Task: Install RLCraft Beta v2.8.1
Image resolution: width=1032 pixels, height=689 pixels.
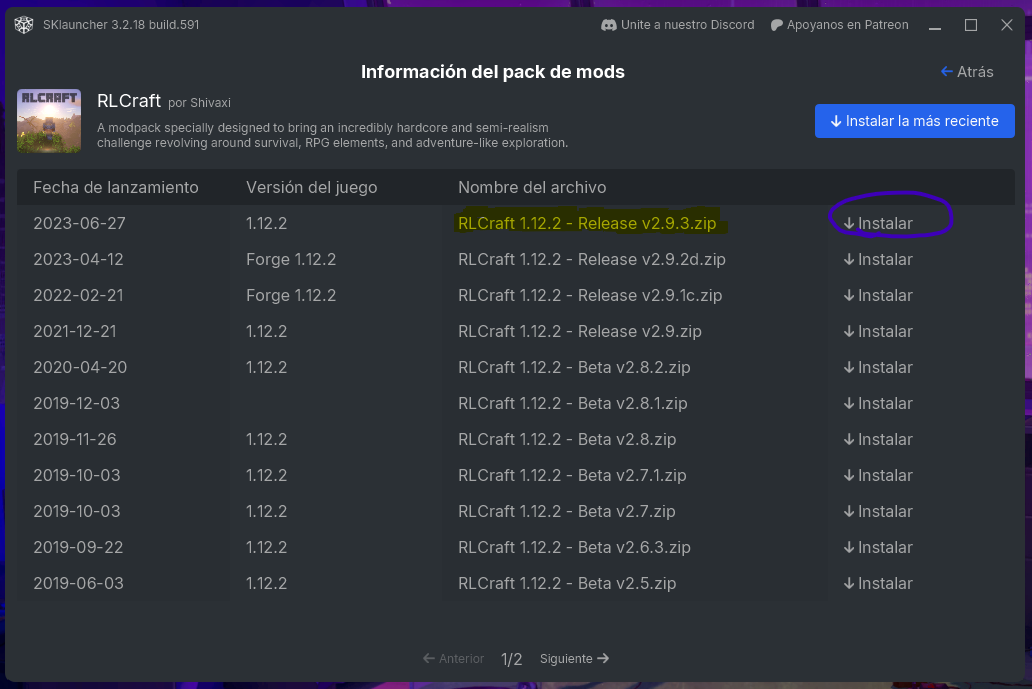Action: (x=878, y=403)
